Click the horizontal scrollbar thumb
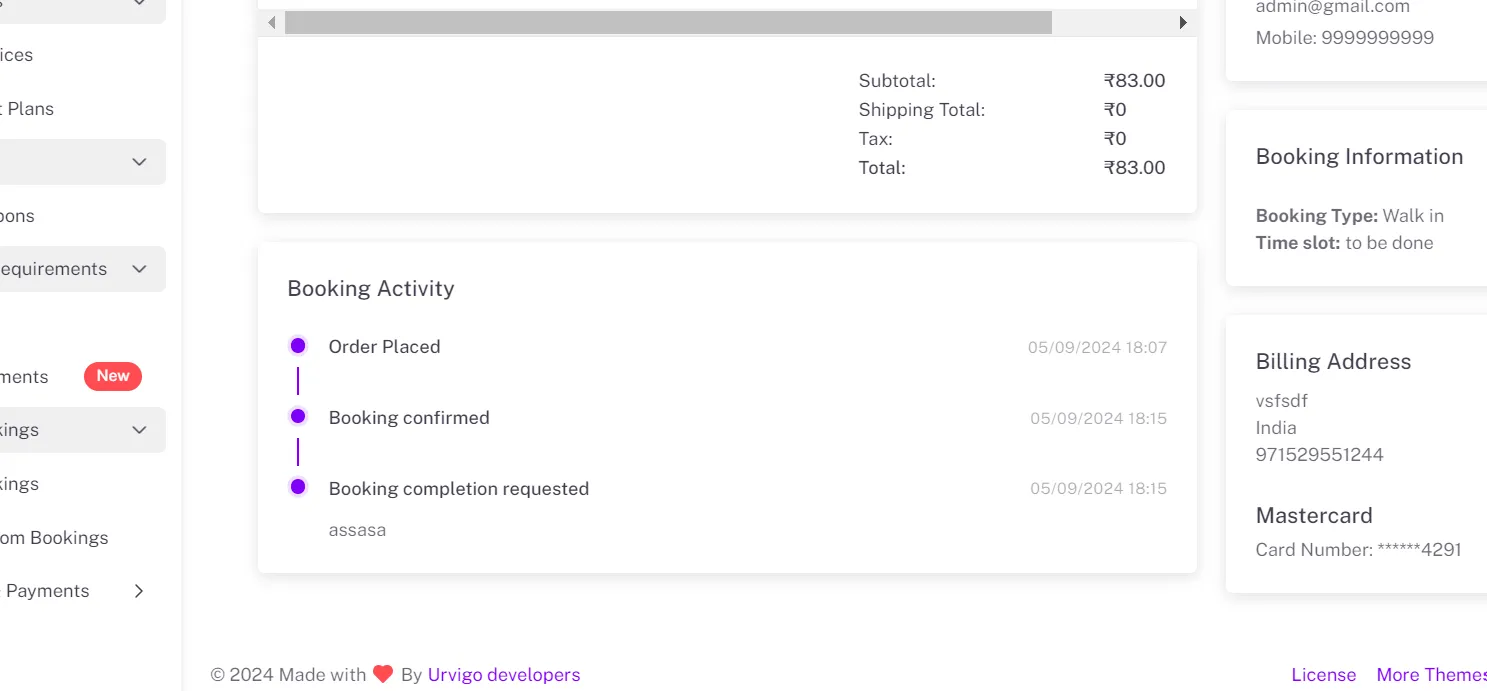Viewport: 1487px width, 691px height. click(x=668, y=22)
